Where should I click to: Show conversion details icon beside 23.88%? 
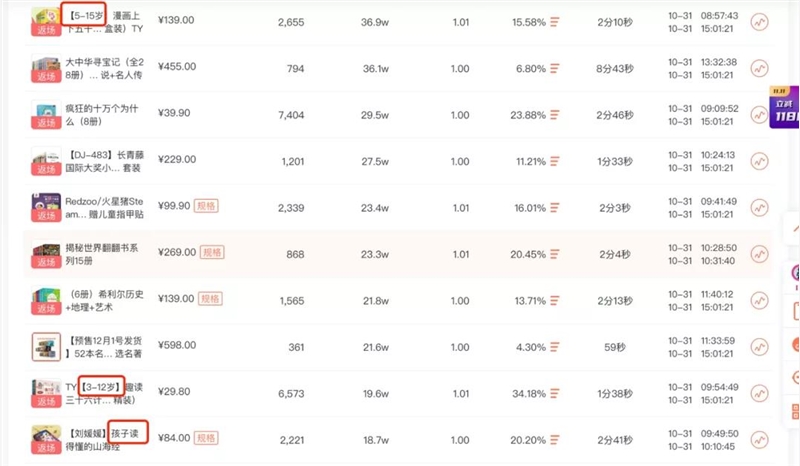pyautogui.click(x=555, y=115)
